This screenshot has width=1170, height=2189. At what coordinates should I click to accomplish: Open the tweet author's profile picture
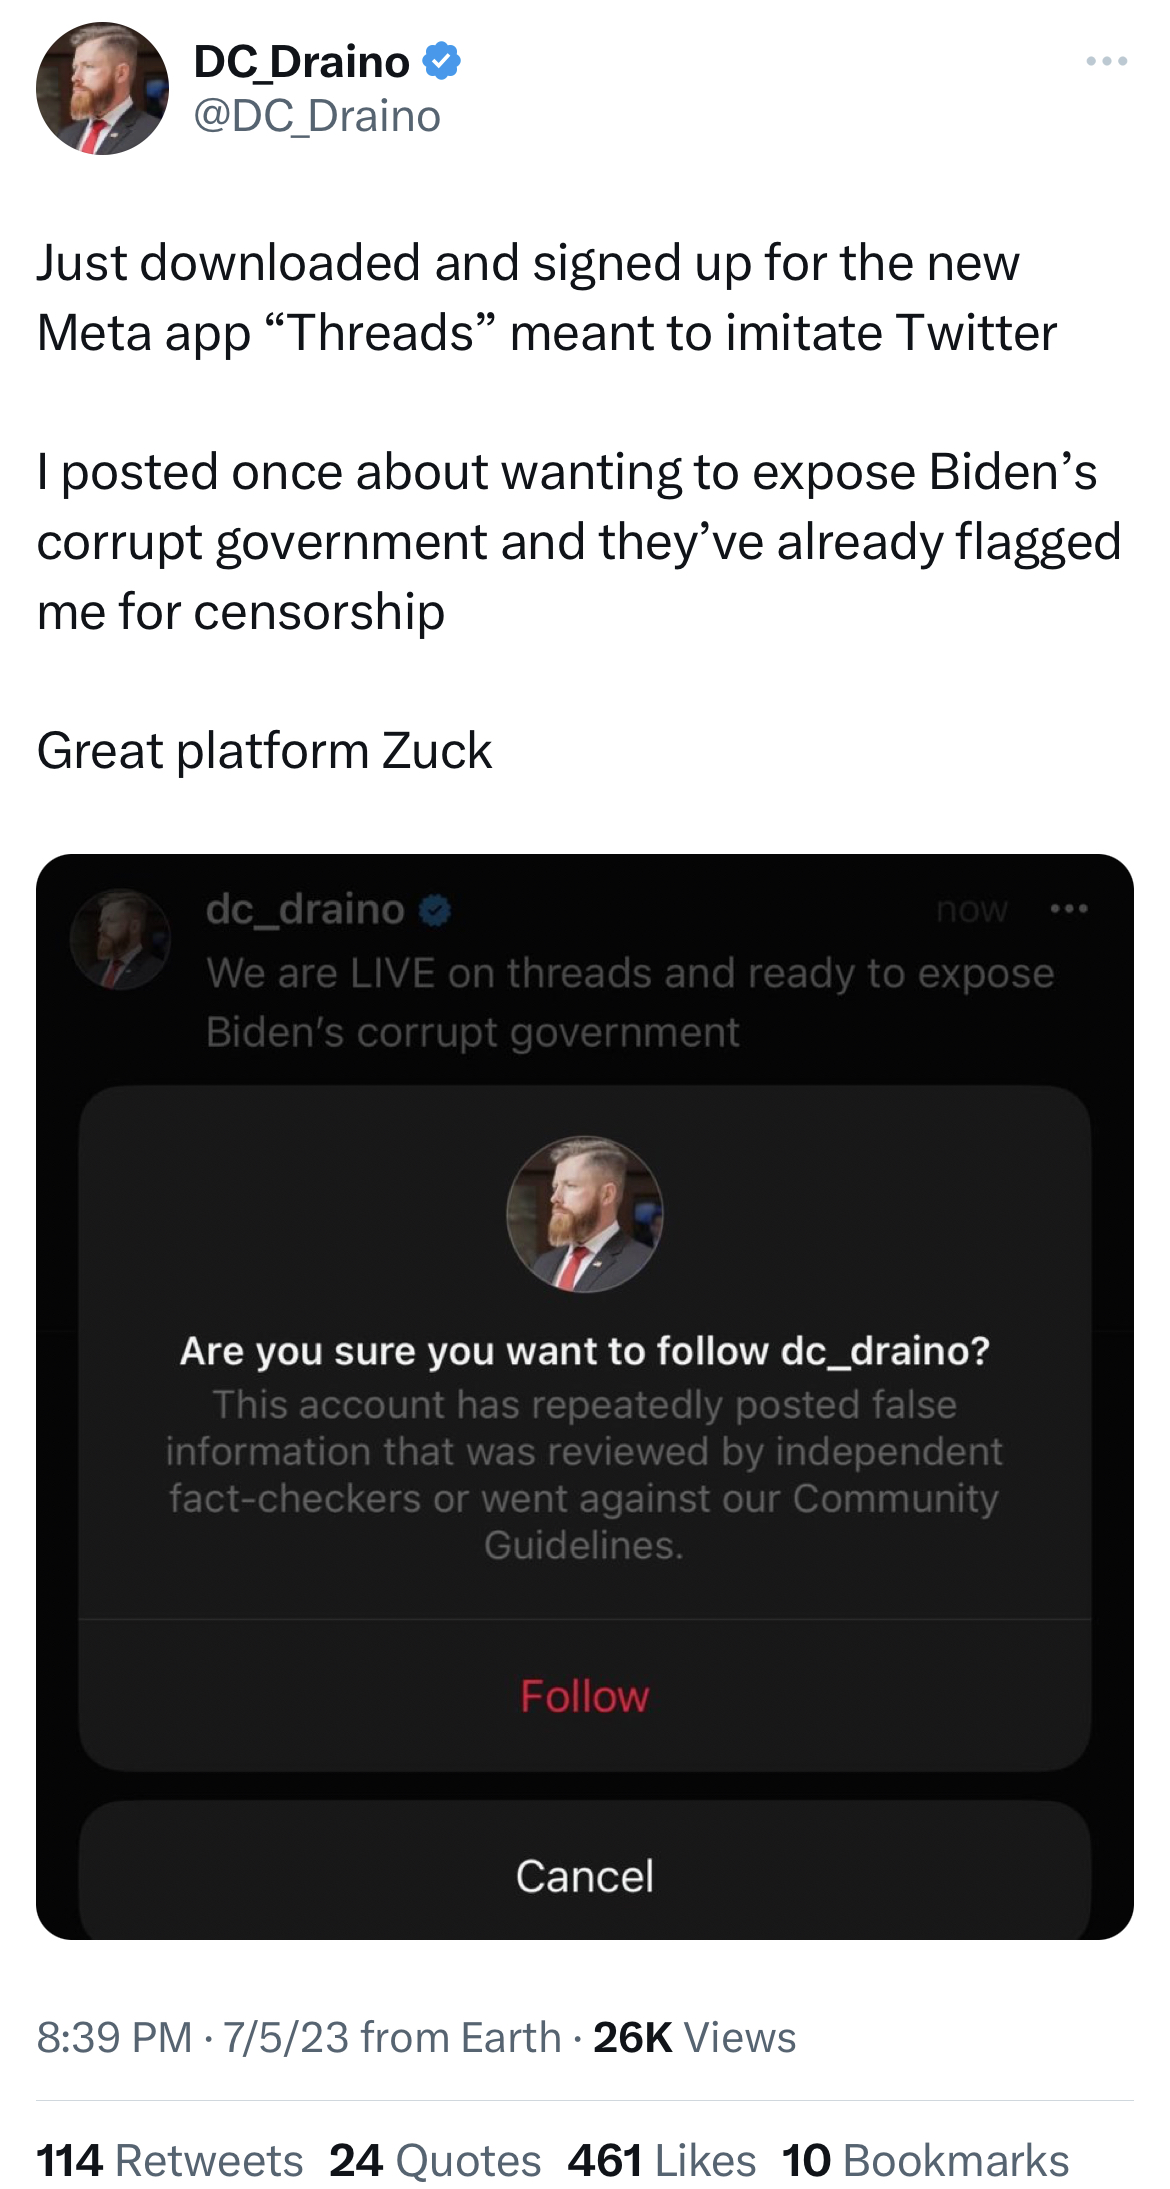coord(102,89)
